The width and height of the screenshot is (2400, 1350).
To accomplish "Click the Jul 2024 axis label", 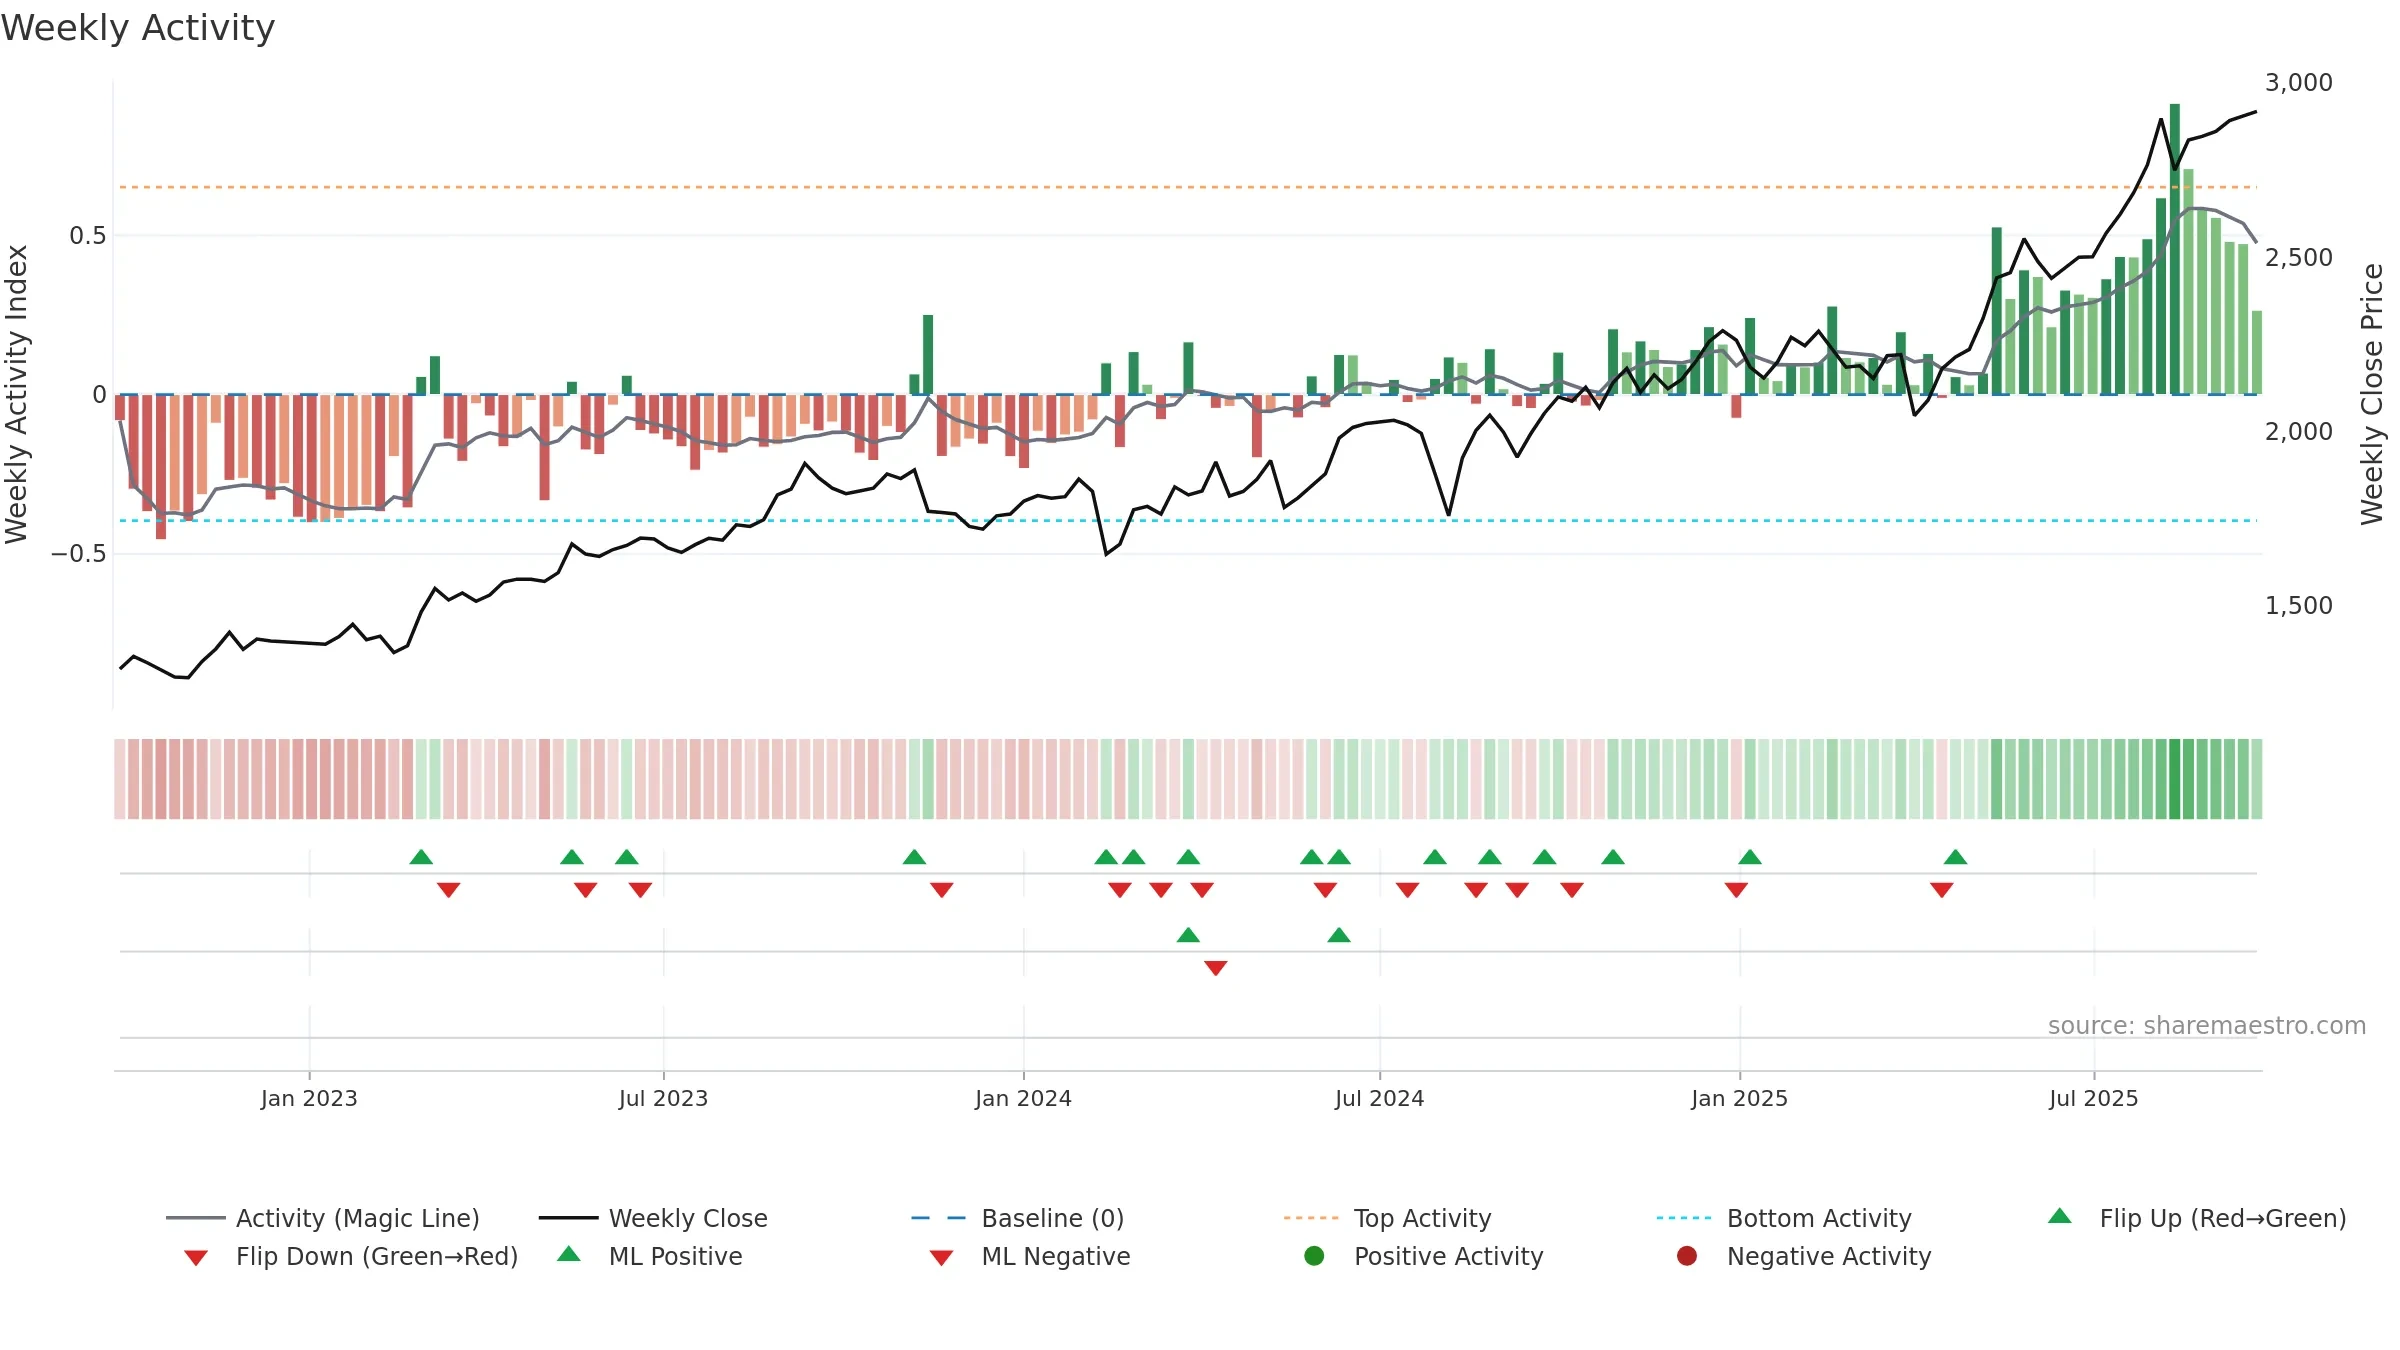I will coord(1379,1098).
